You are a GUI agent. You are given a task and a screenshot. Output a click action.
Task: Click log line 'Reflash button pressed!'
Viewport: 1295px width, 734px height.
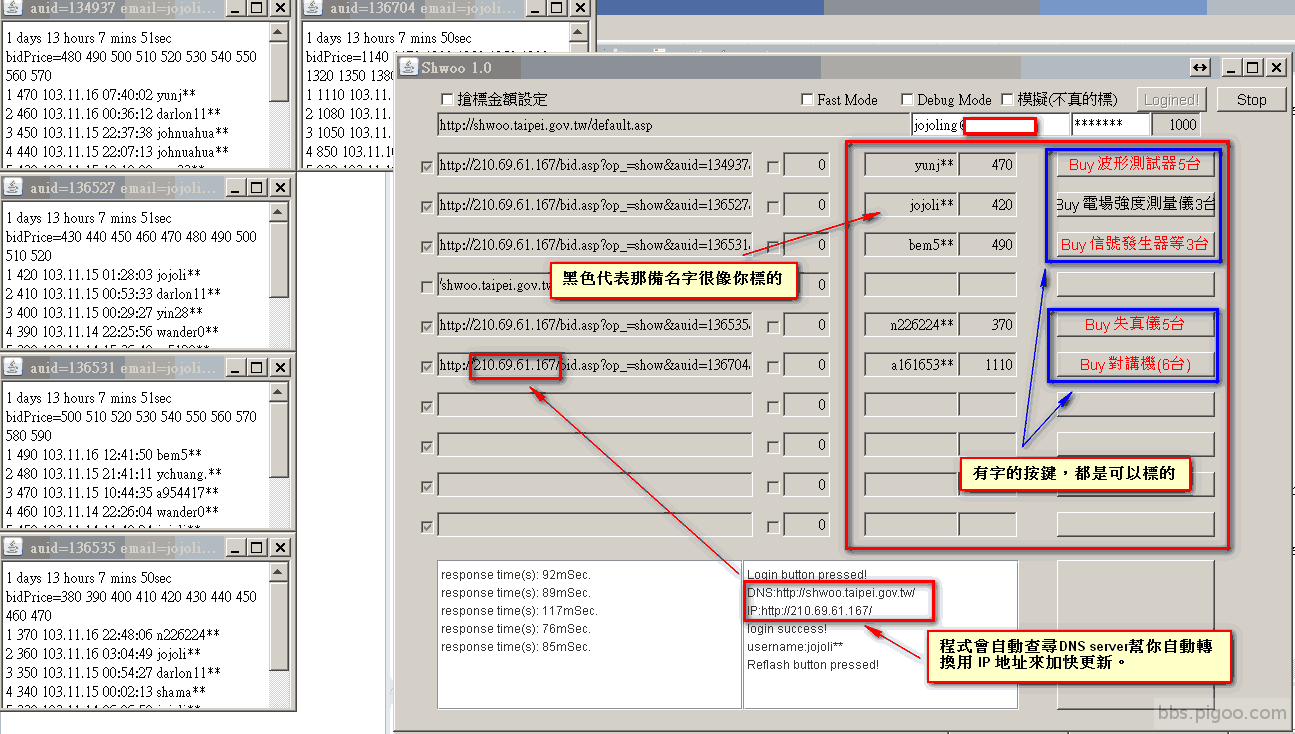[x=813, y=665]
